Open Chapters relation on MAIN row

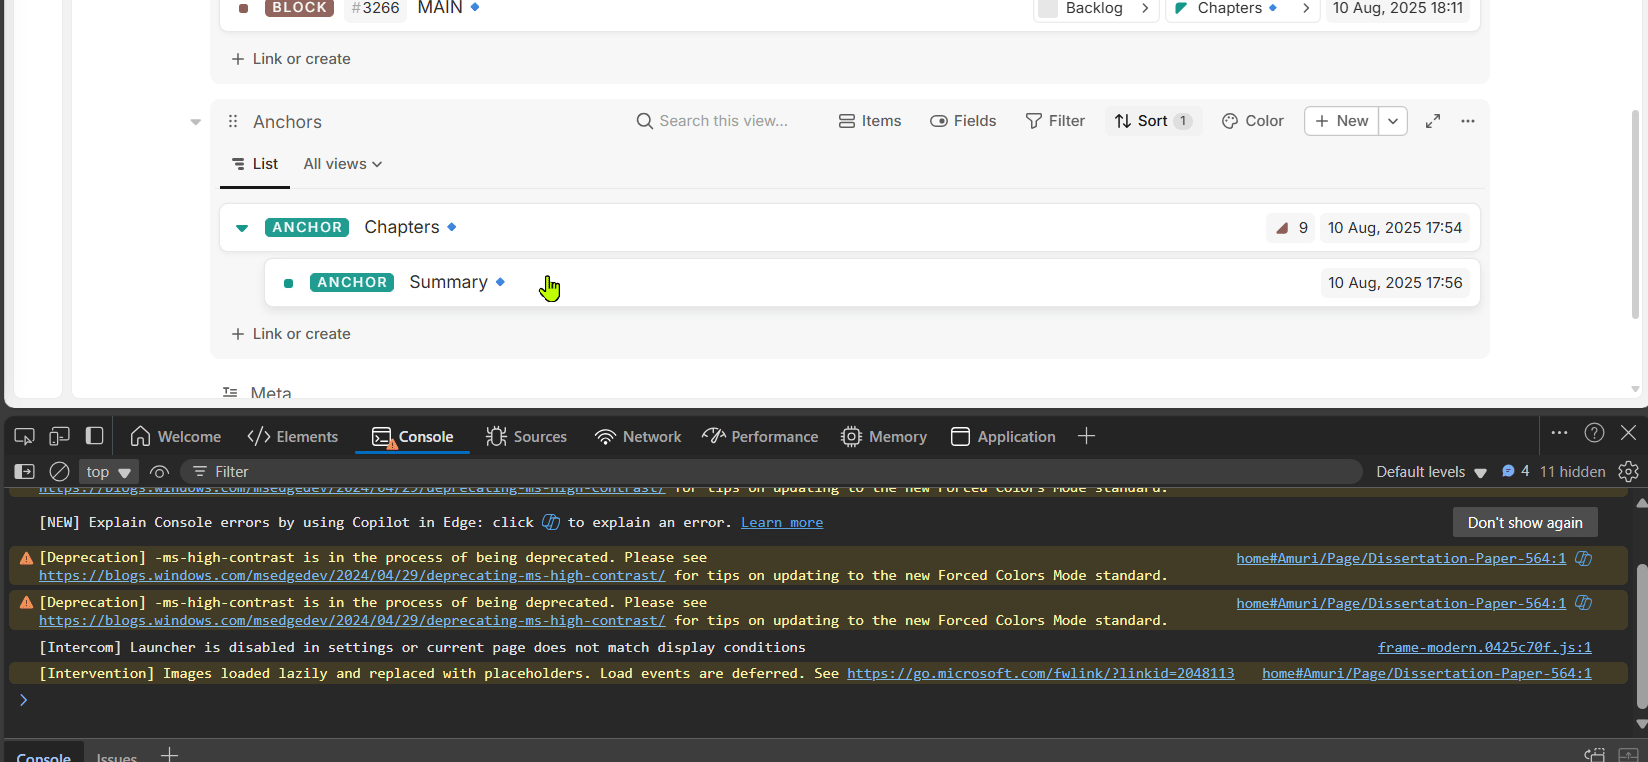coord(1242,8)
